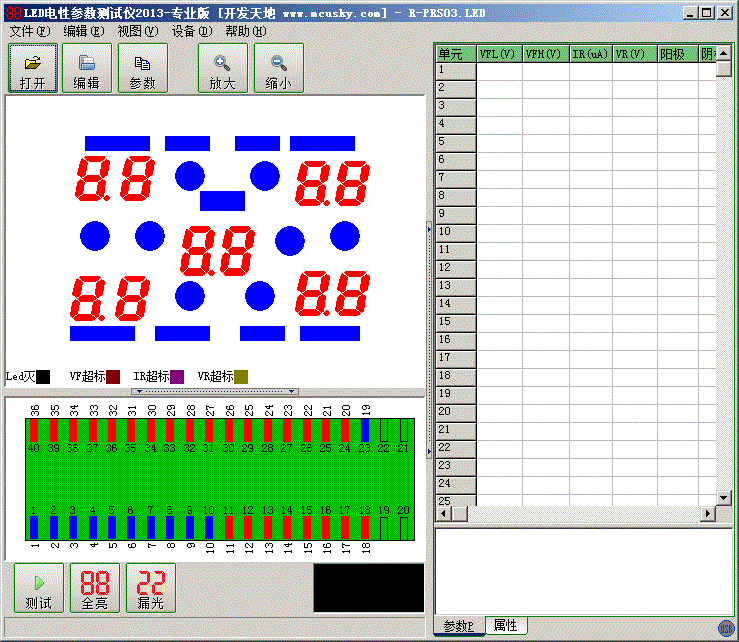The image size is (739, 642).
Task: Click the 编辑 (Edit) toolbar button
Action: click(x=87, y=69)
